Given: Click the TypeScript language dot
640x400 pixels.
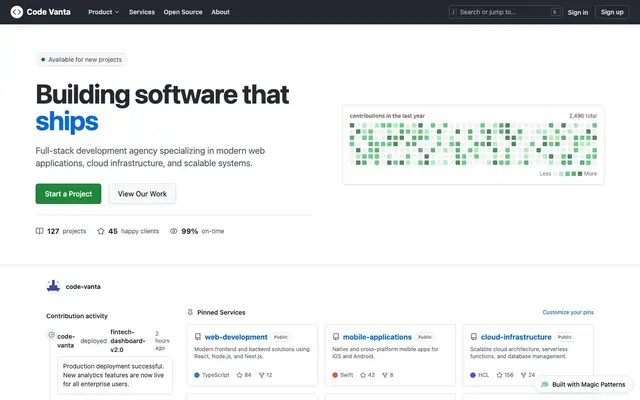Looking at the screenshot, I should (x=197, y=375).
